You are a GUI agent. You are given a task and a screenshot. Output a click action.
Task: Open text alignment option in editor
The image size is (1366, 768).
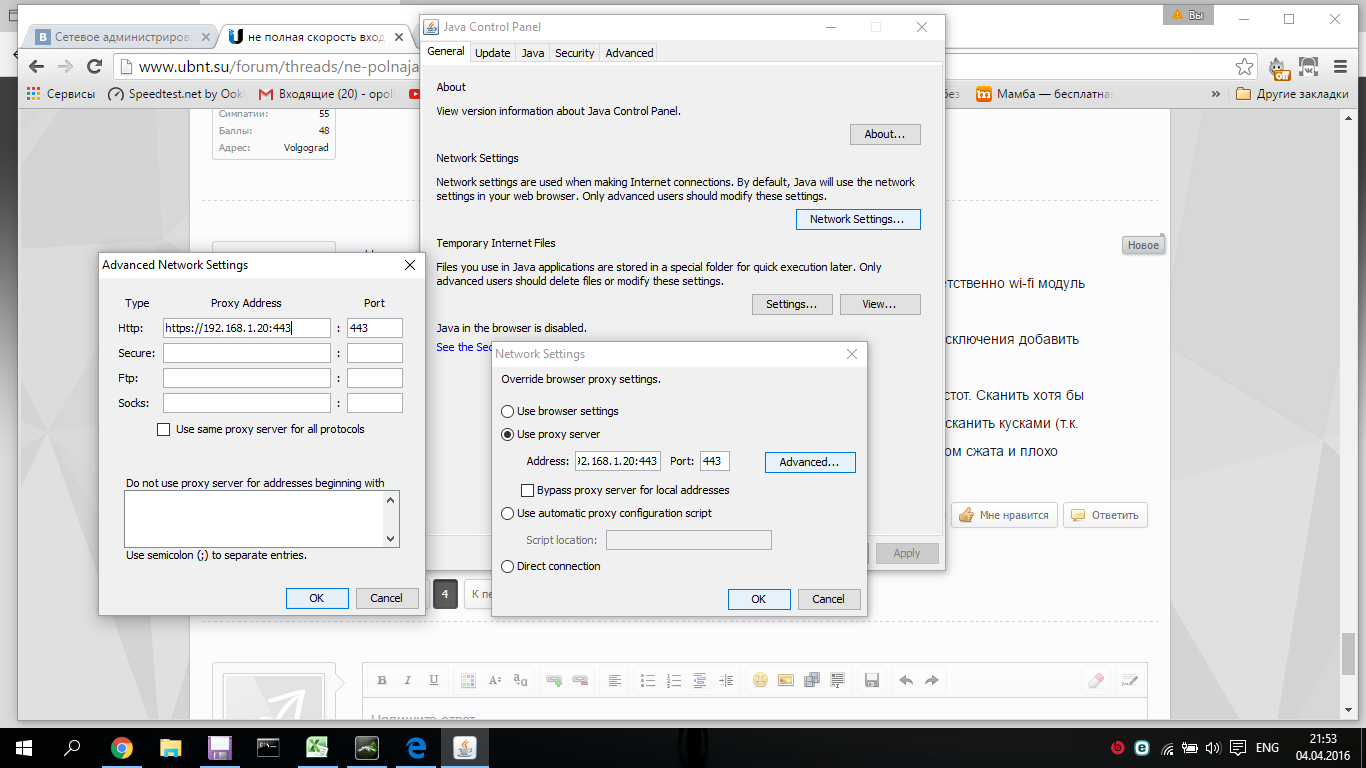pos(614,680)
